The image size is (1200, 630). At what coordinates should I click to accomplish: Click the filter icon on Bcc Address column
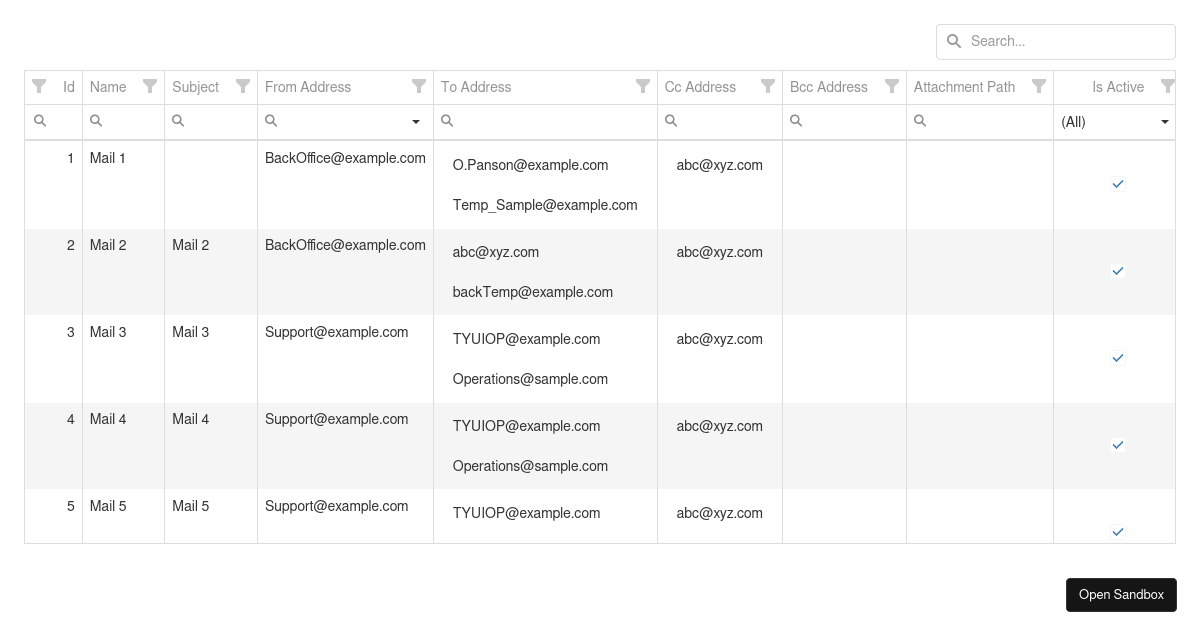coord(891,86)
